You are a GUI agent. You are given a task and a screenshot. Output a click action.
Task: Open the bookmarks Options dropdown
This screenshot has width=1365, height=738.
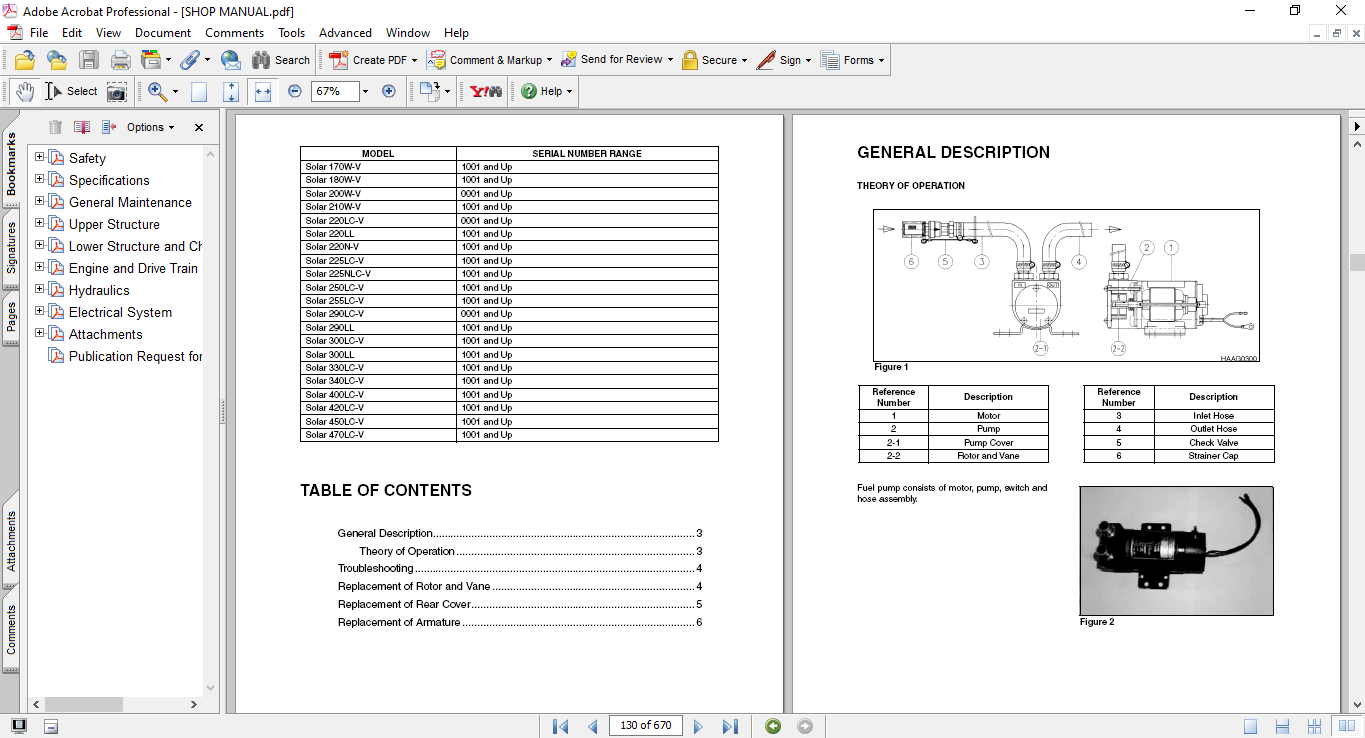(x=150, y=127)
